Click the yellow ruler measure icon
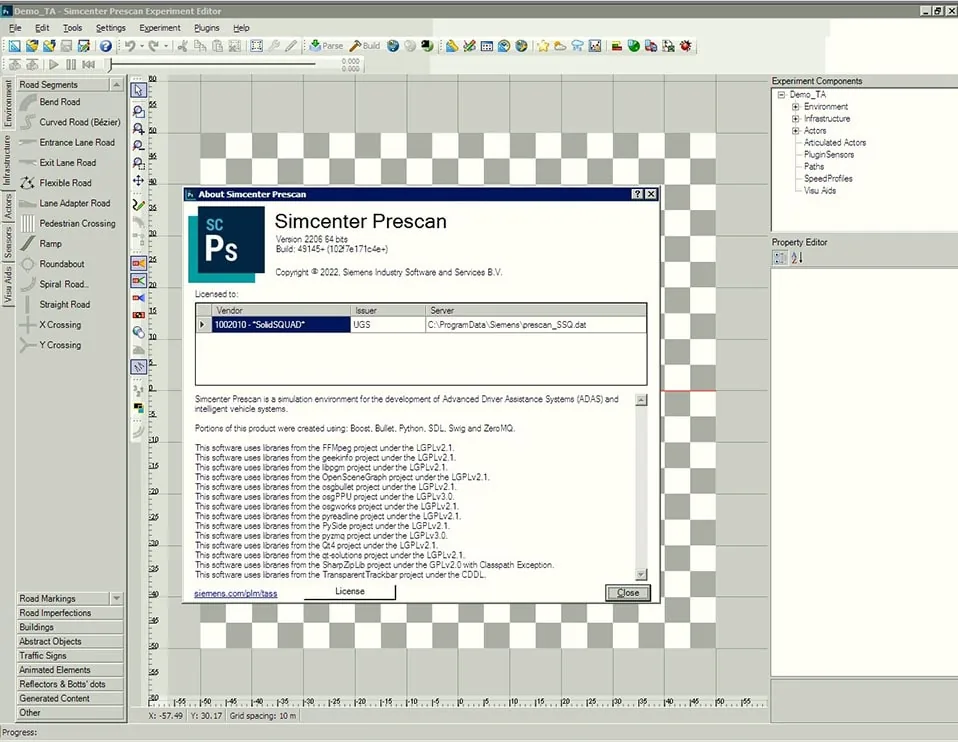958x742 pixels. 452,46
